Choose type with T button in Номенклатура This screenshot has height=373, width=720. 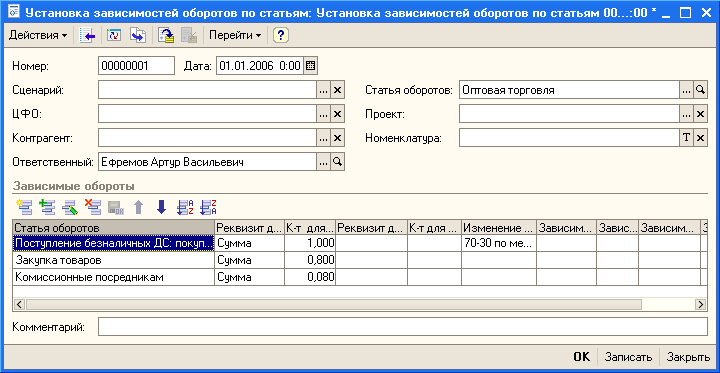[x=686, y=138]
